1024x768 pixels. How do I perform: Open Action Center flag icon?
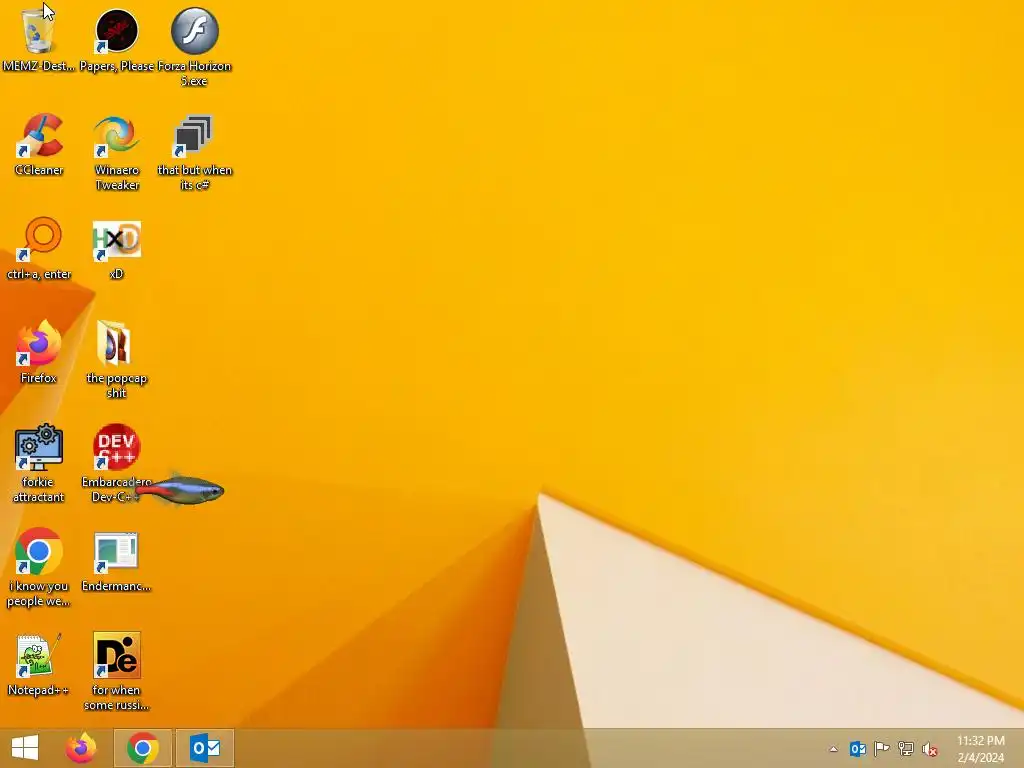click(882, 749)
